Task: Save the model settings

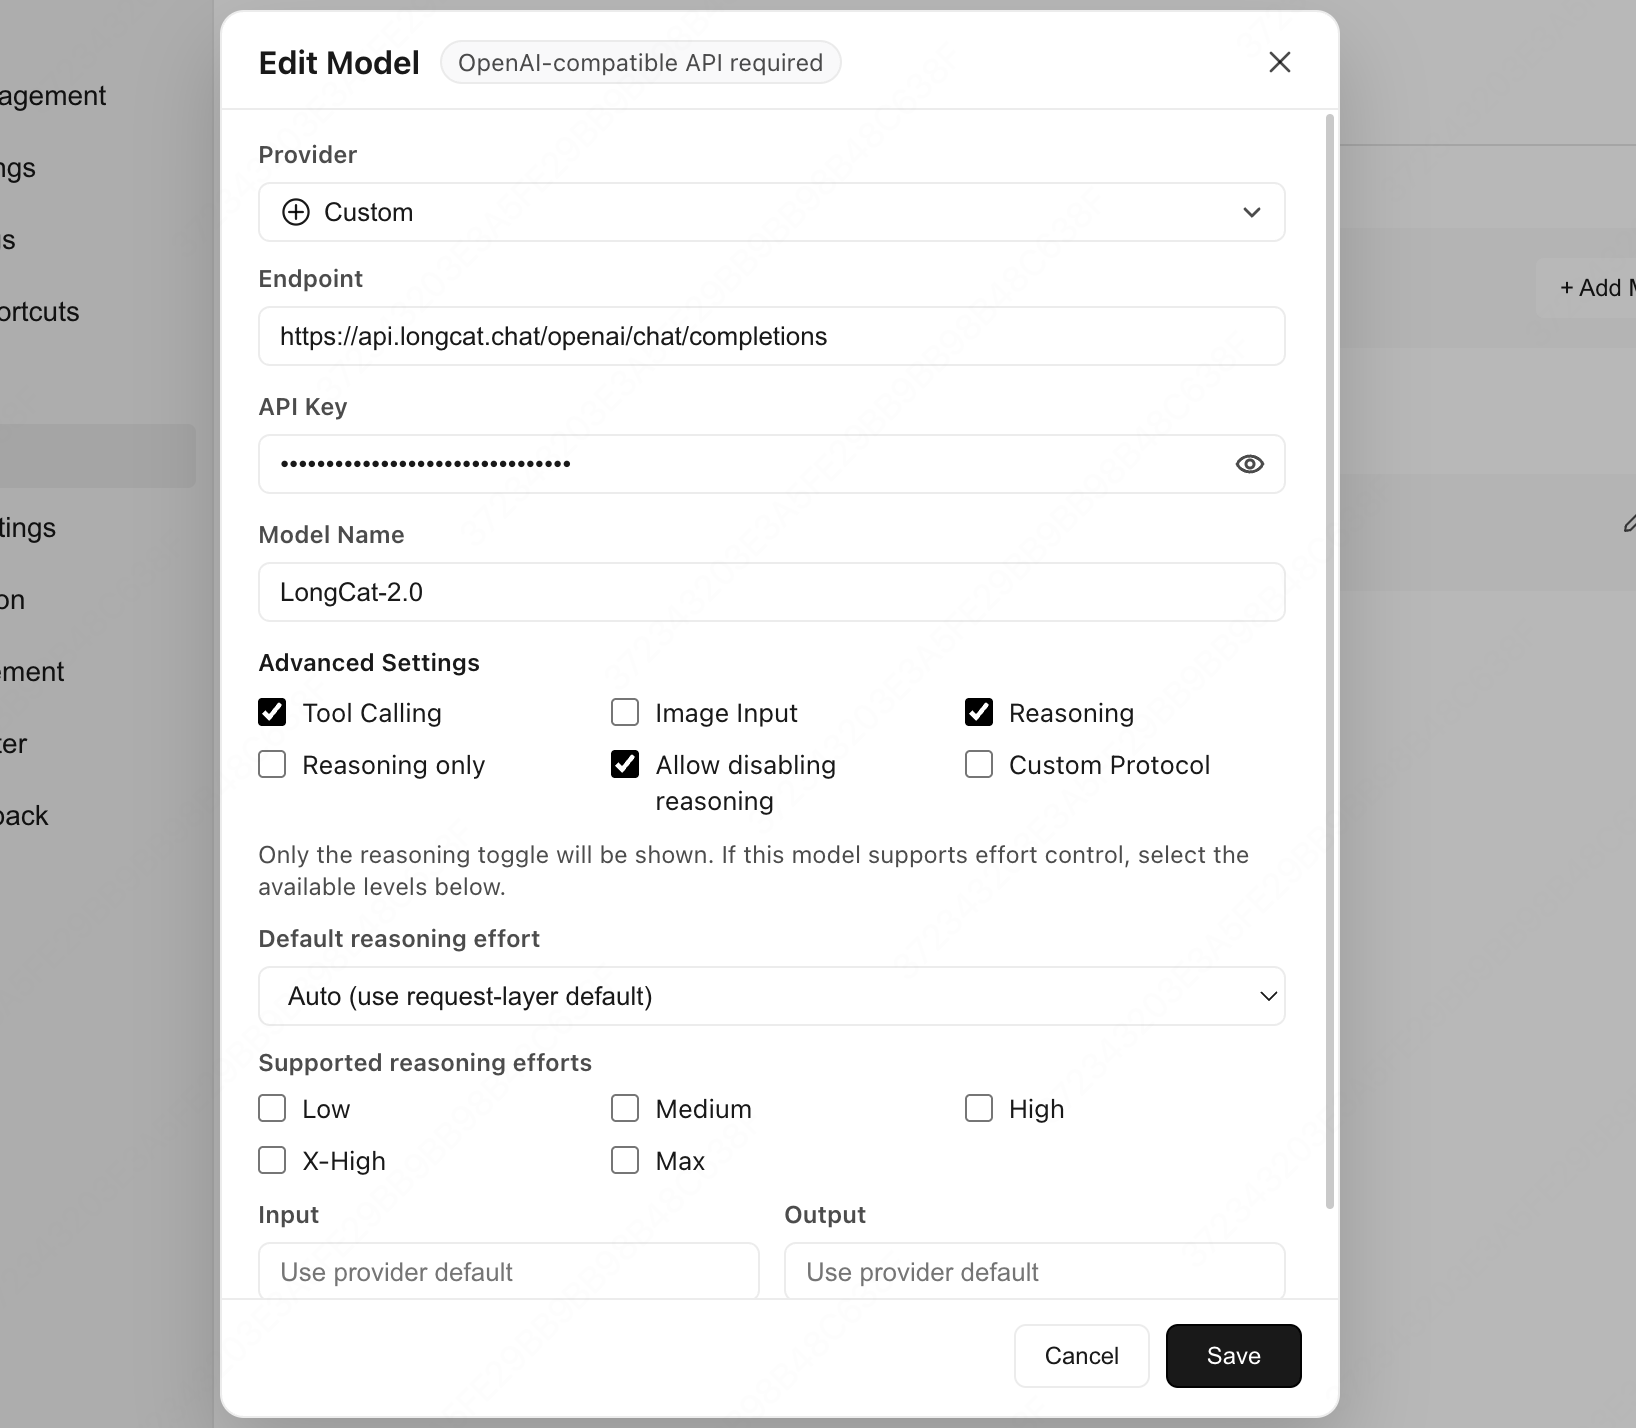Action: coord(1233,1356)
